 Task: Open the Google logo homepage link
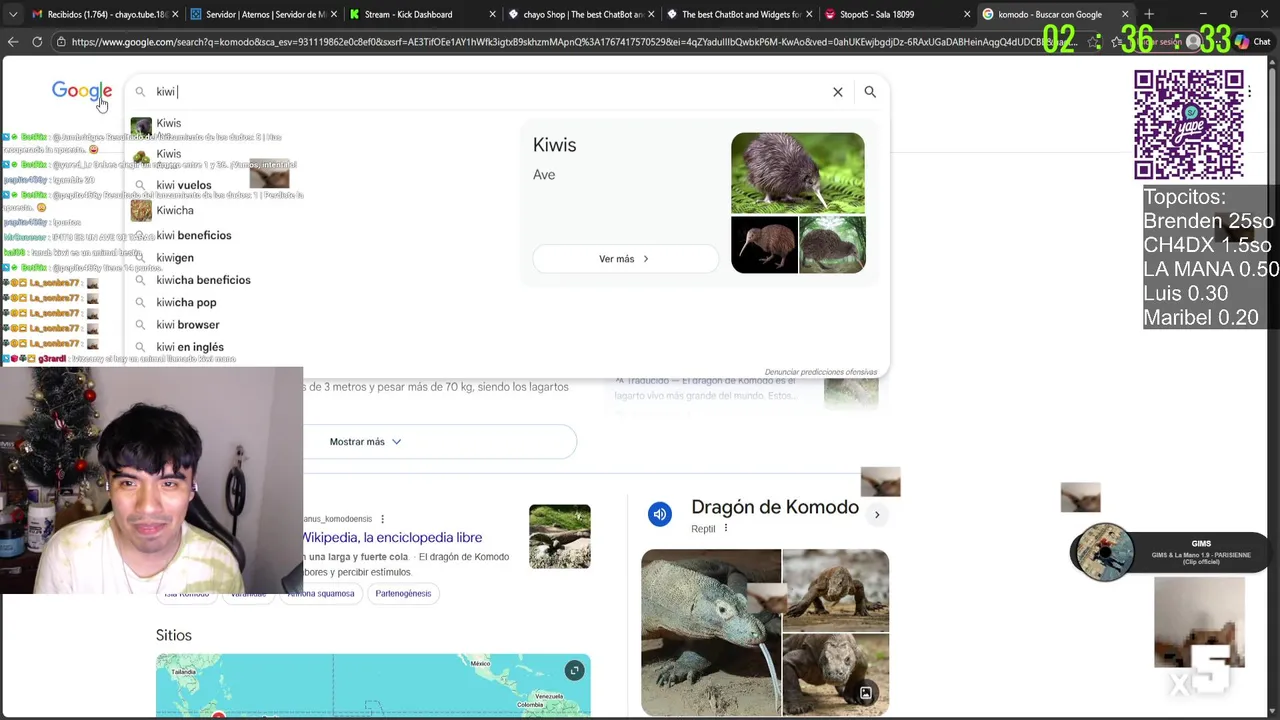coord(82,92)
